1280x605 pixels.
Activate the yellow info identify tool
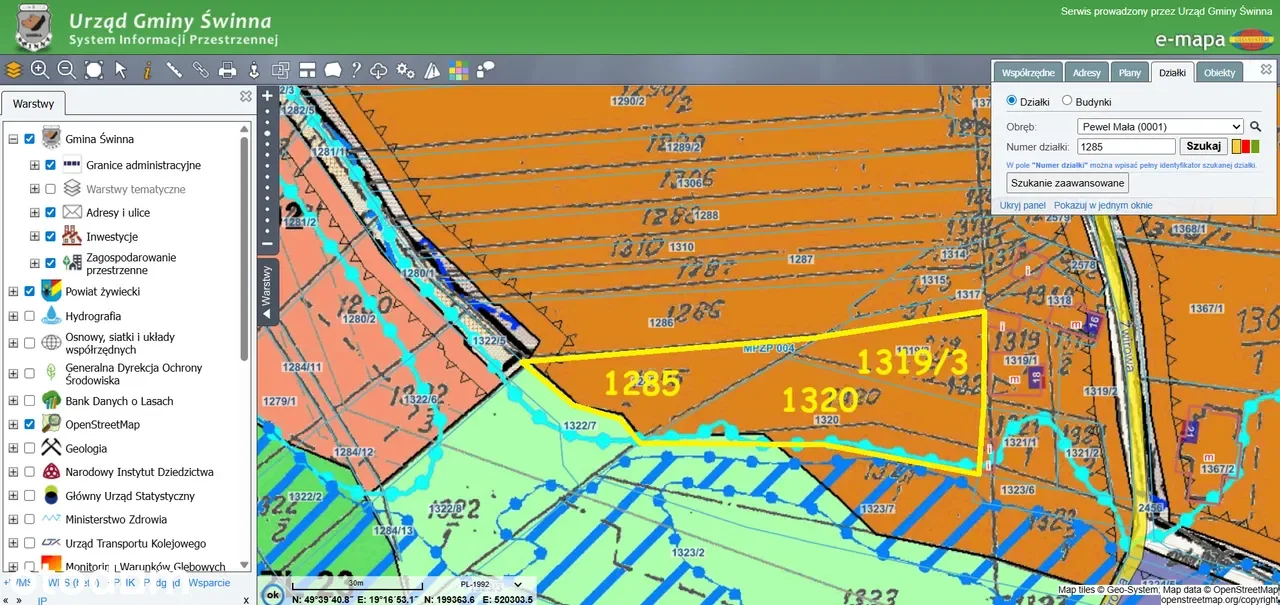(147, 70)
